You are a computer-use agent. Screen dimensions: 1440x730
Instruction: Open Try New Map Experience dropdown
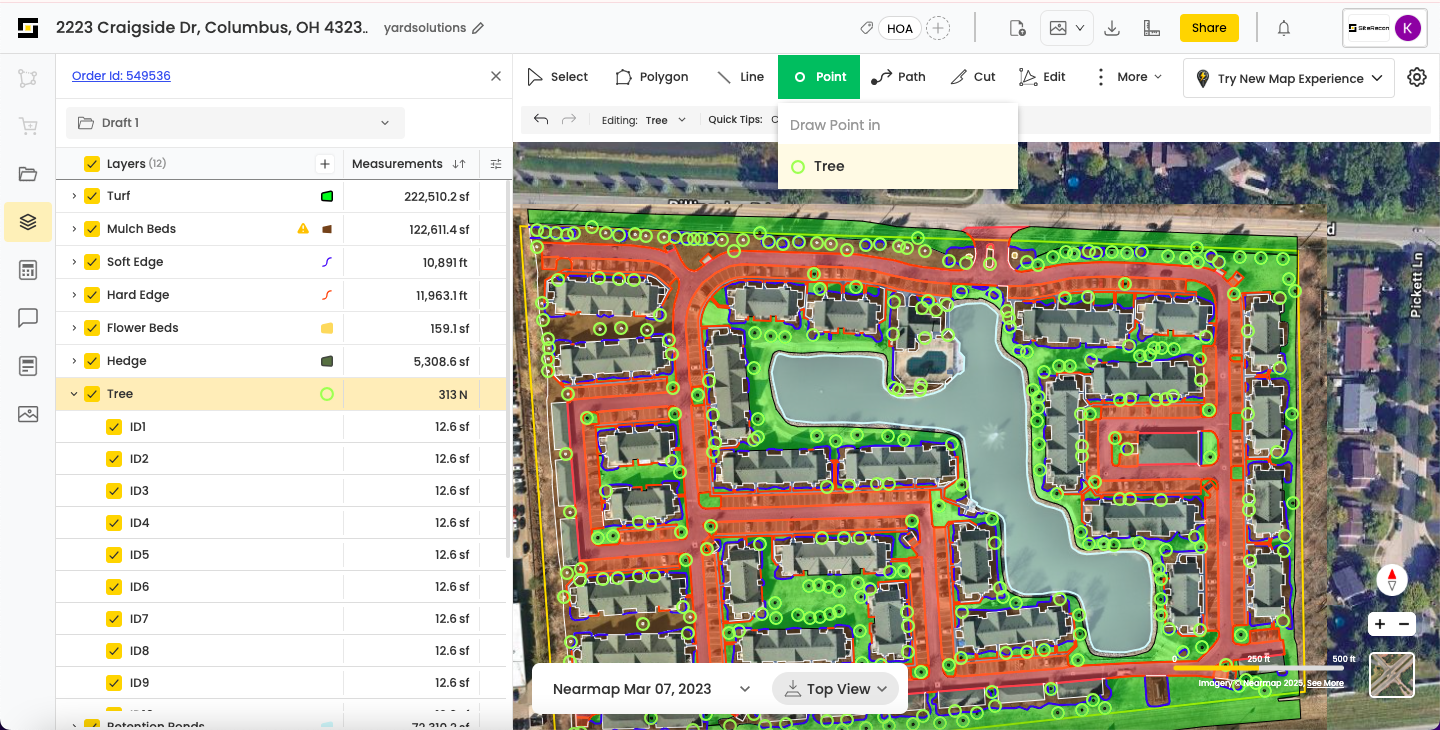(1289, 78)
